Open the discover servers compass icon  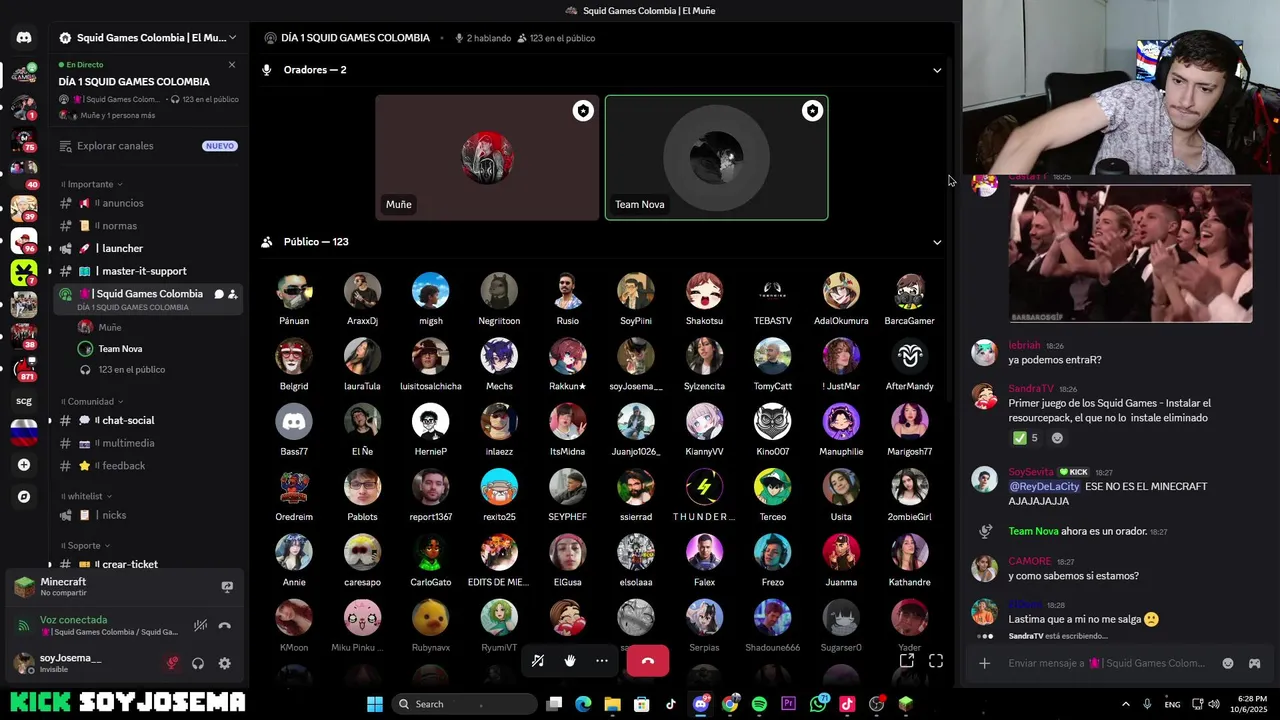click(x=24, y=497)
